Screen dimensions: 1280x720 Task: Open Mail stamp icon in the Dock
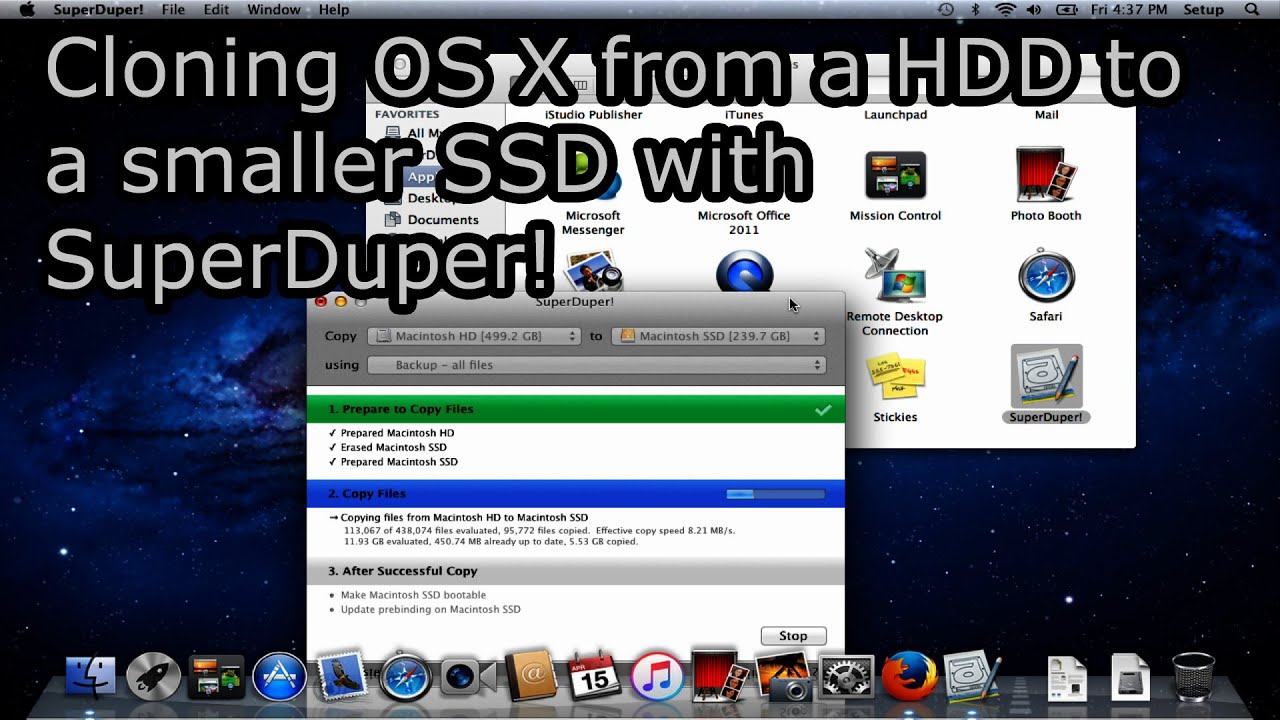tap(343, 675)
